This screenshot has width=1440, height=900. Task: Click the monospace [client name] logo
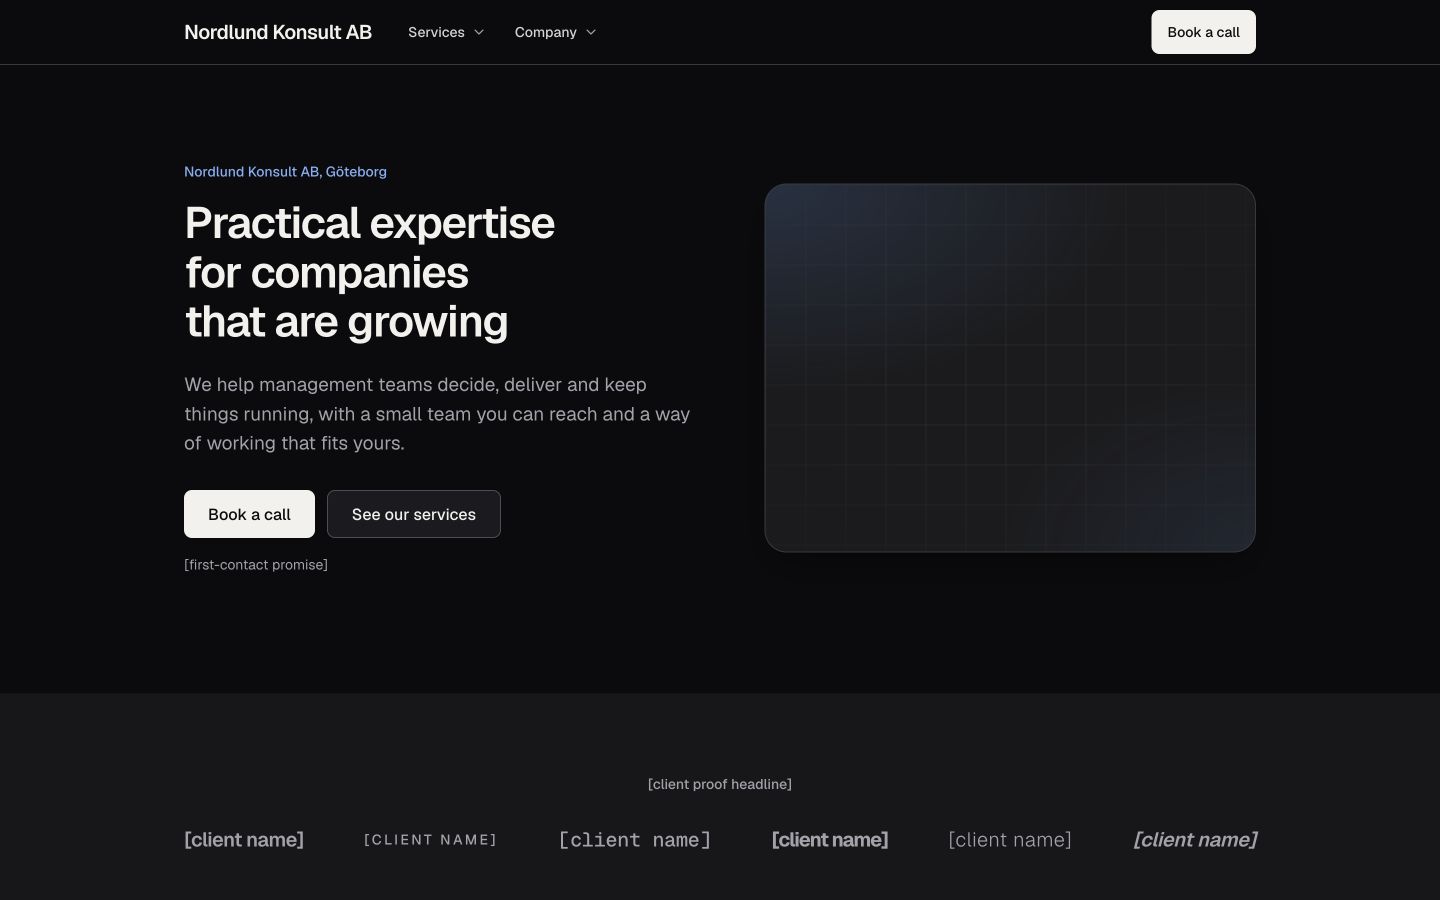point(635,840)
